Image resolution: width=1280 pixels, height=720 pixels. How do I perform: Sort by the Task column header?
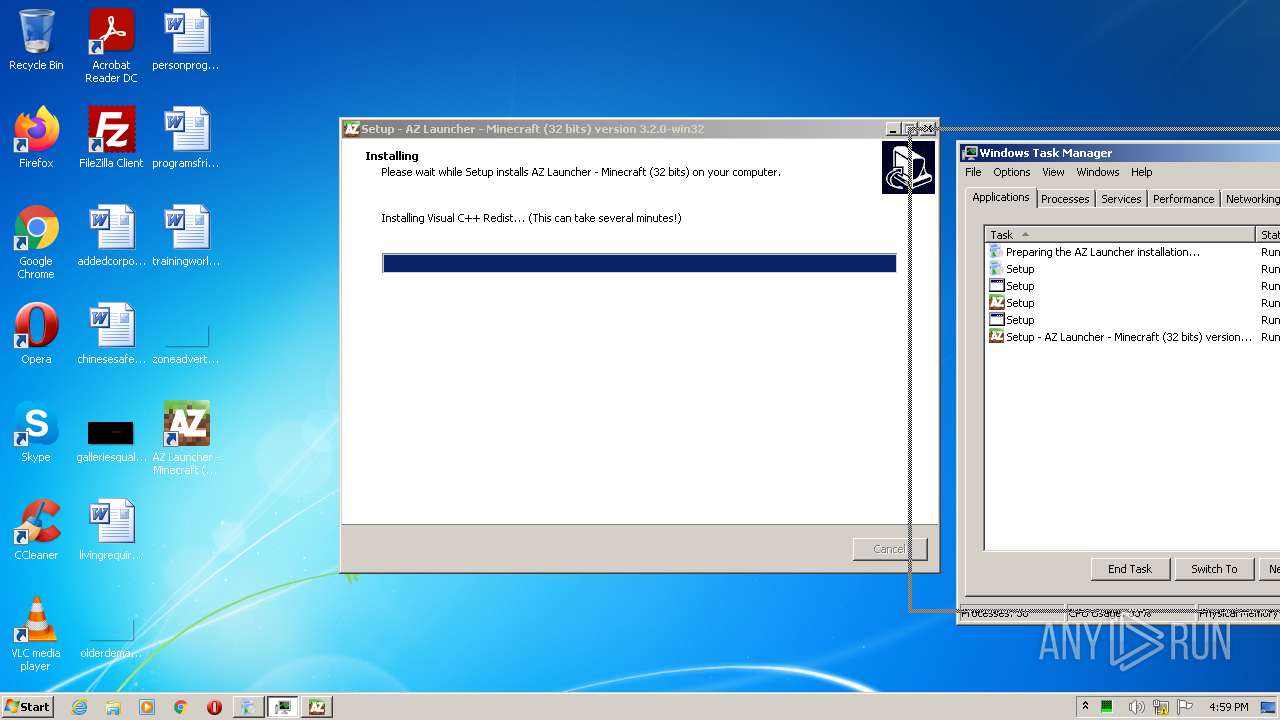click(1120, 234)
